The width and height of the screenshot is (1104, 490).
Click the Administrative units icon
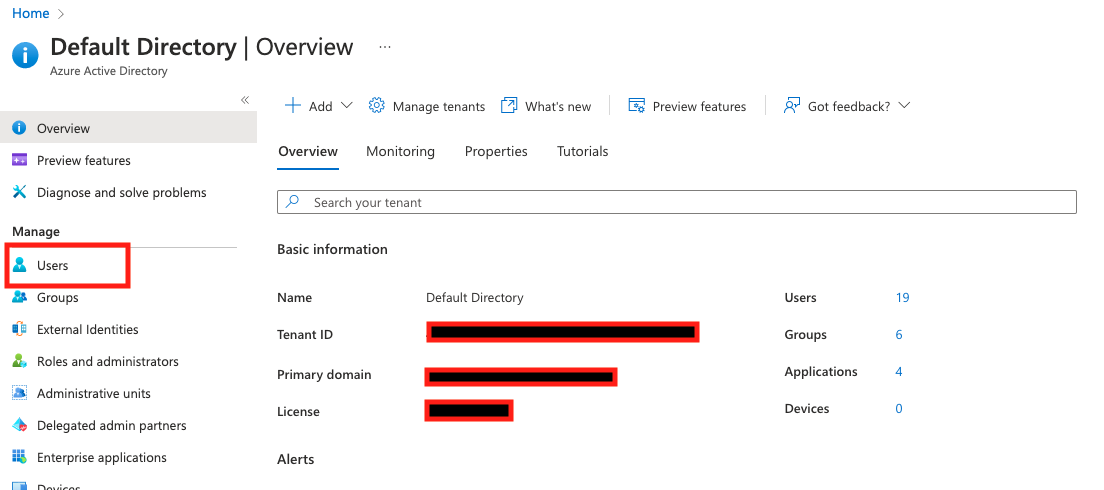click(20, 393)
